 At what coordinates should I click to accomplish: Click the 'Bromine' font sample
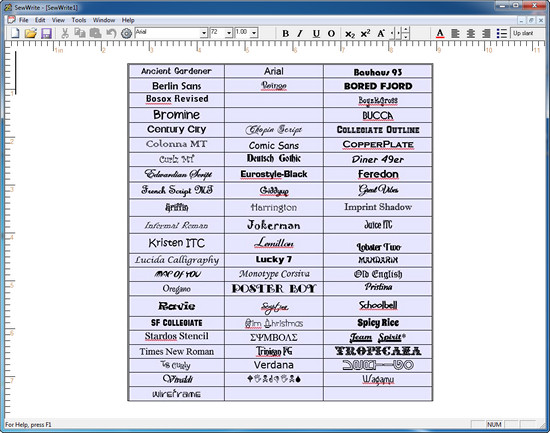(176, 115)
